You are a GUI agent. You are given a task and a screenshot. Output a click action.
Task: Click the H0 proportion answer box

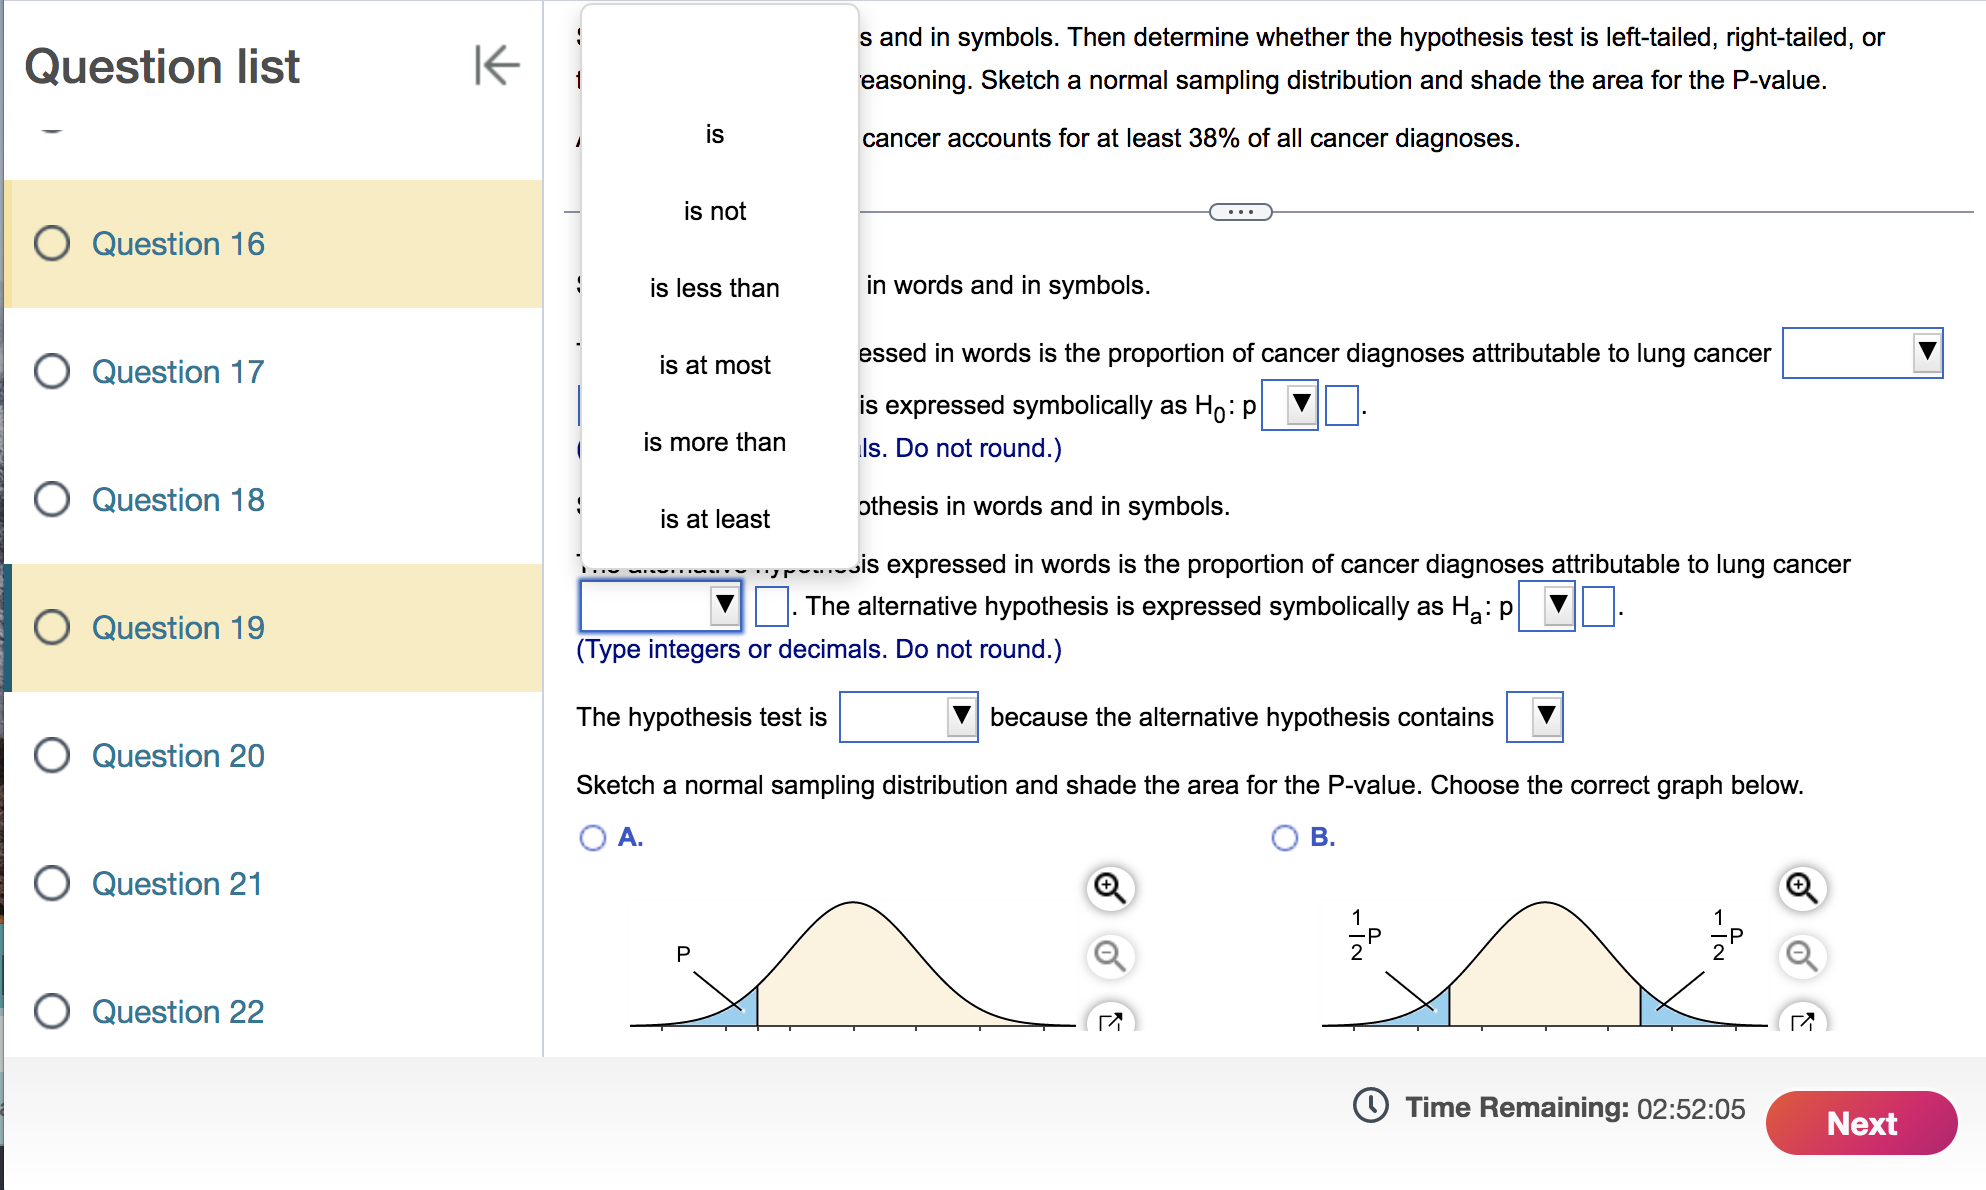1343,405
